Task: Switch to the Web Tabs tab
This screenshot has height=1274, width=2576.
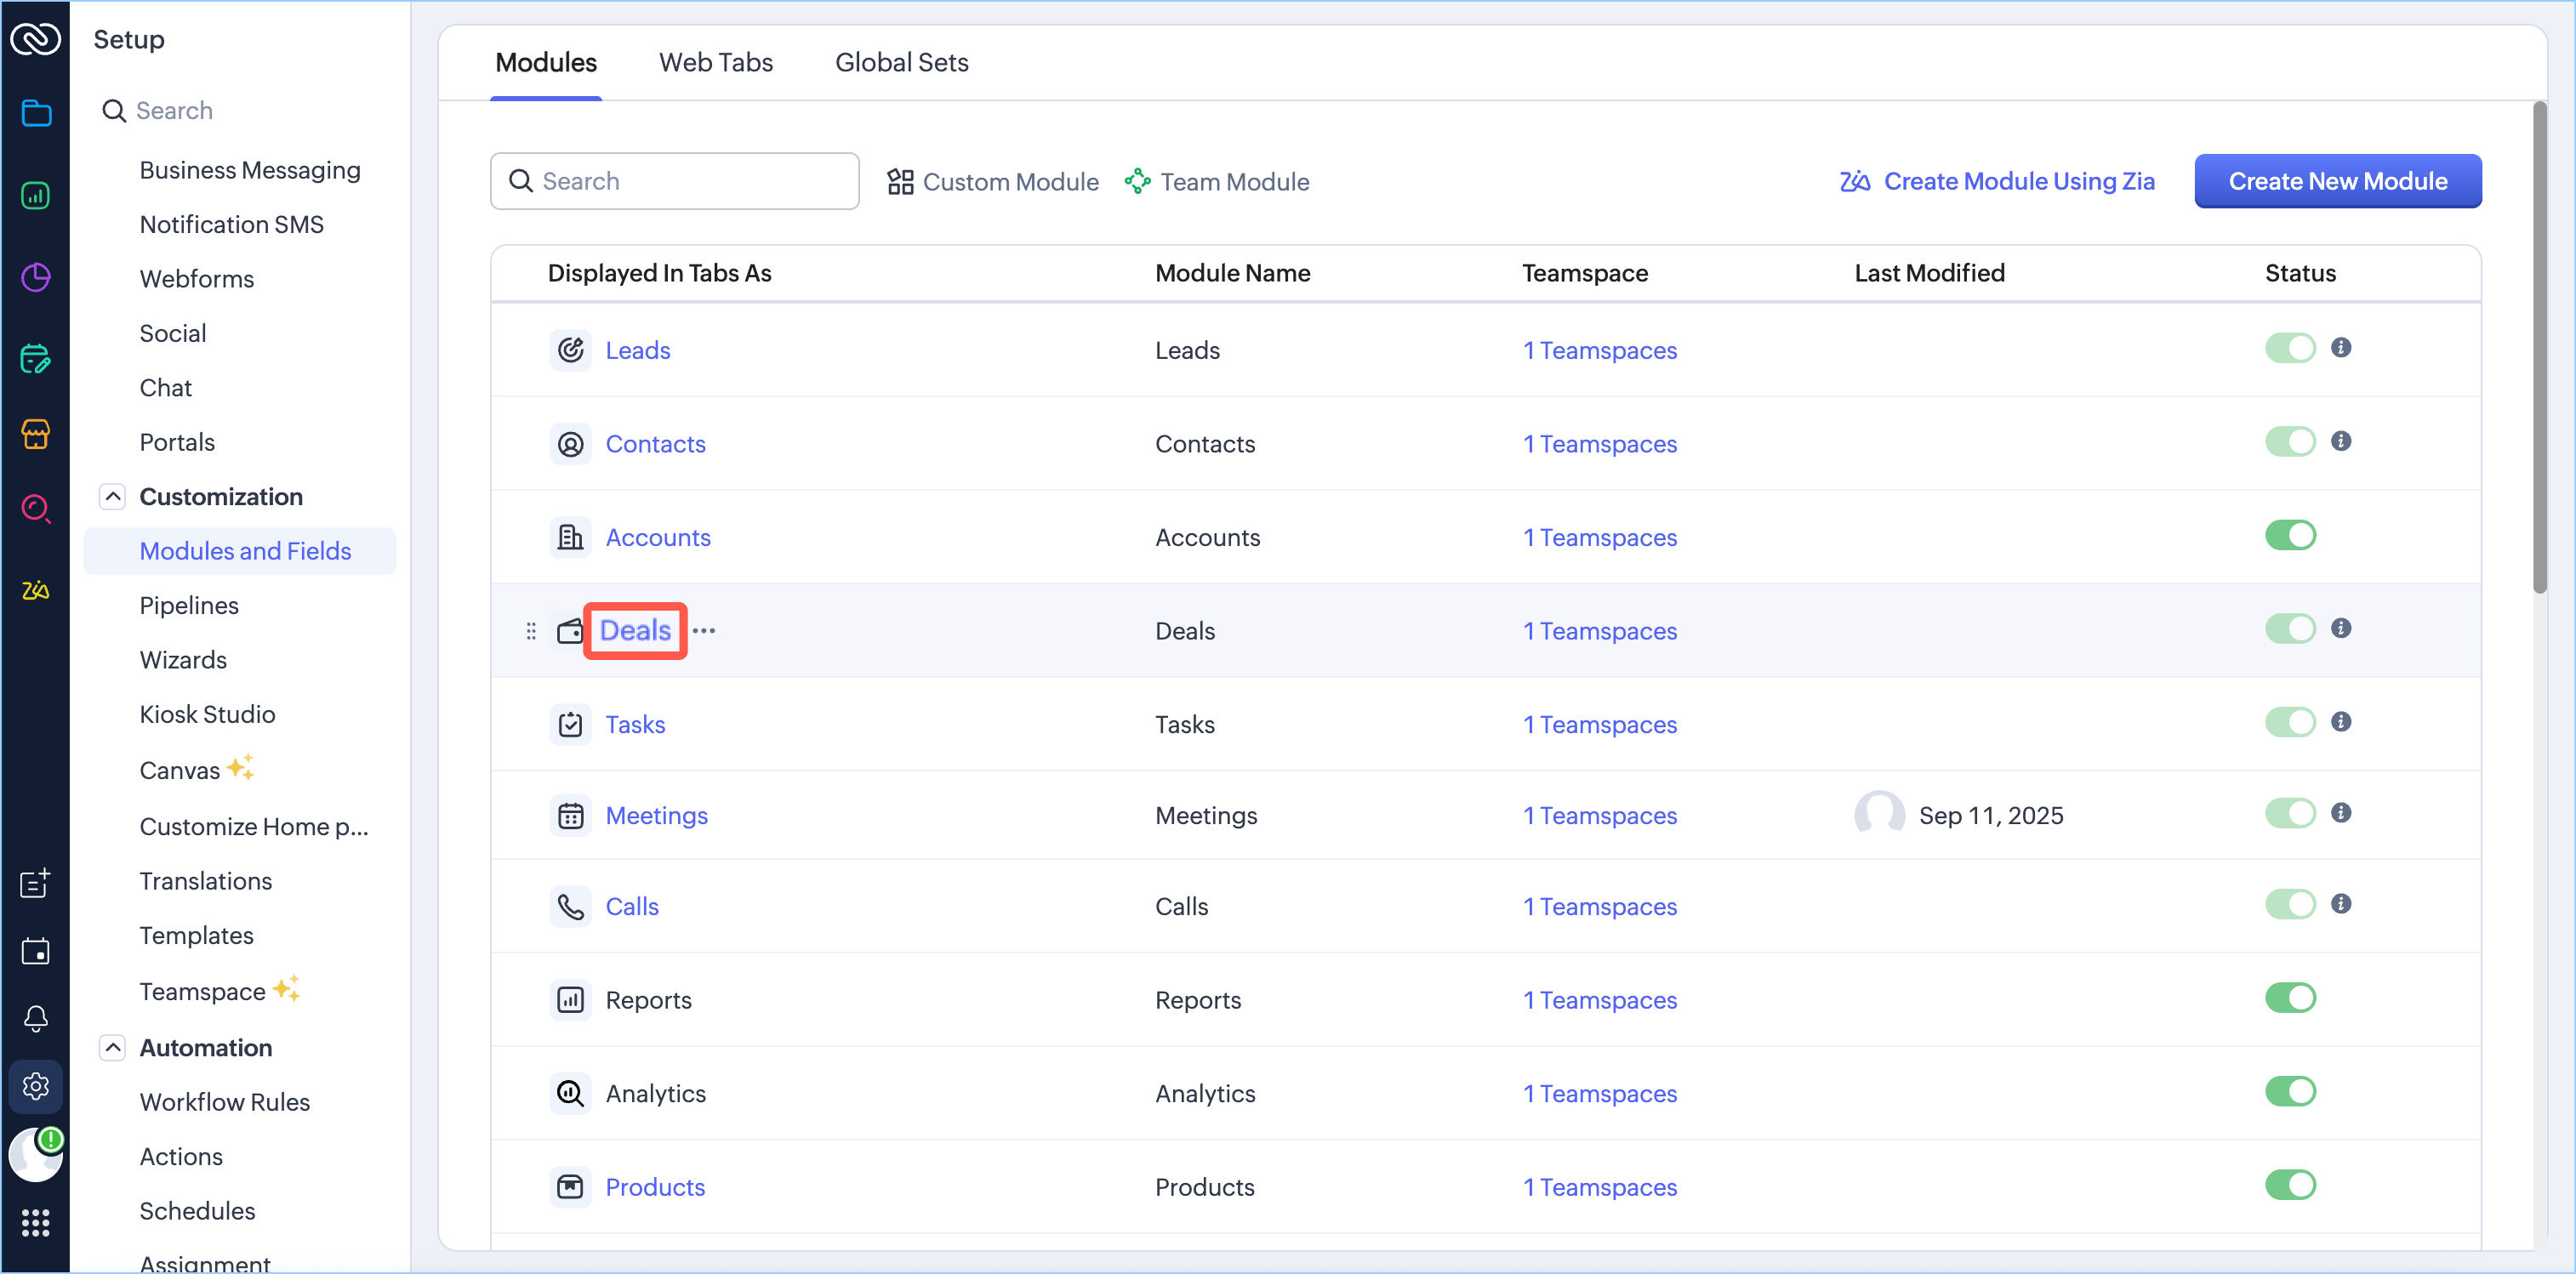Action: [x=715, y=62]
